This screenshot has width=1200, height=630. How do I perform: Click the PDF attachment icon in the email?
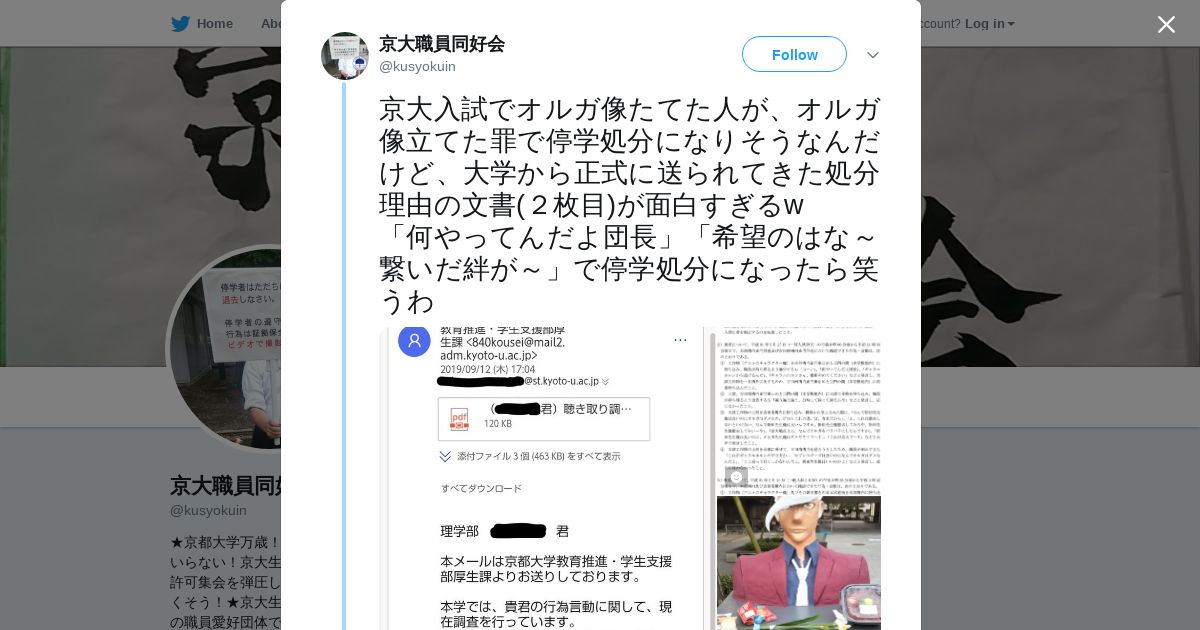[x=459, y=418]
